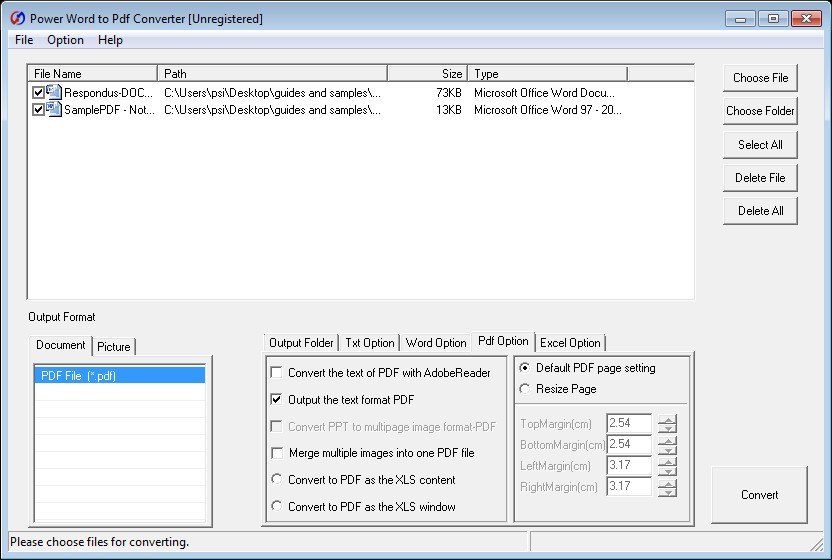Click Microsoft Office Word 97 - 20... type cell
Image resolution: width=832 pixels, height=560 pixels.
(x=548, y=110)
